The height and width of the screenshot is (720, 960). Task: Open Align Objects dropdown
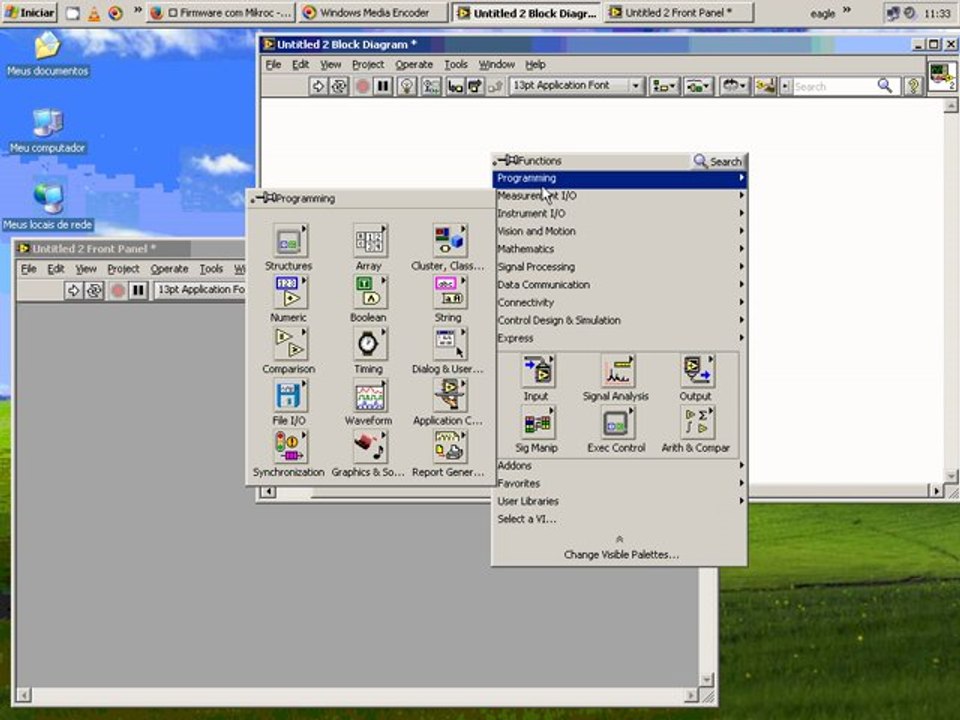[664, 86]
